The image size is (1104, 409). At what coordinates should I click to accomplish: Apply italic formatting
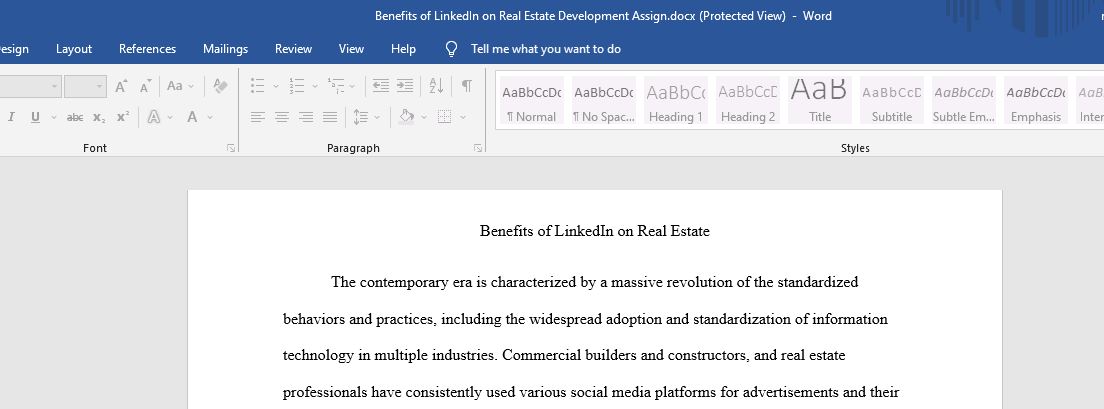coord(11,117)
